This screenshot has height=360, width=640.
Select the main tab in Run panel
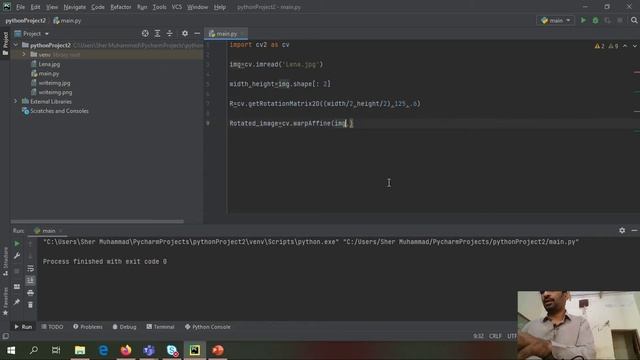coord(48,231)
